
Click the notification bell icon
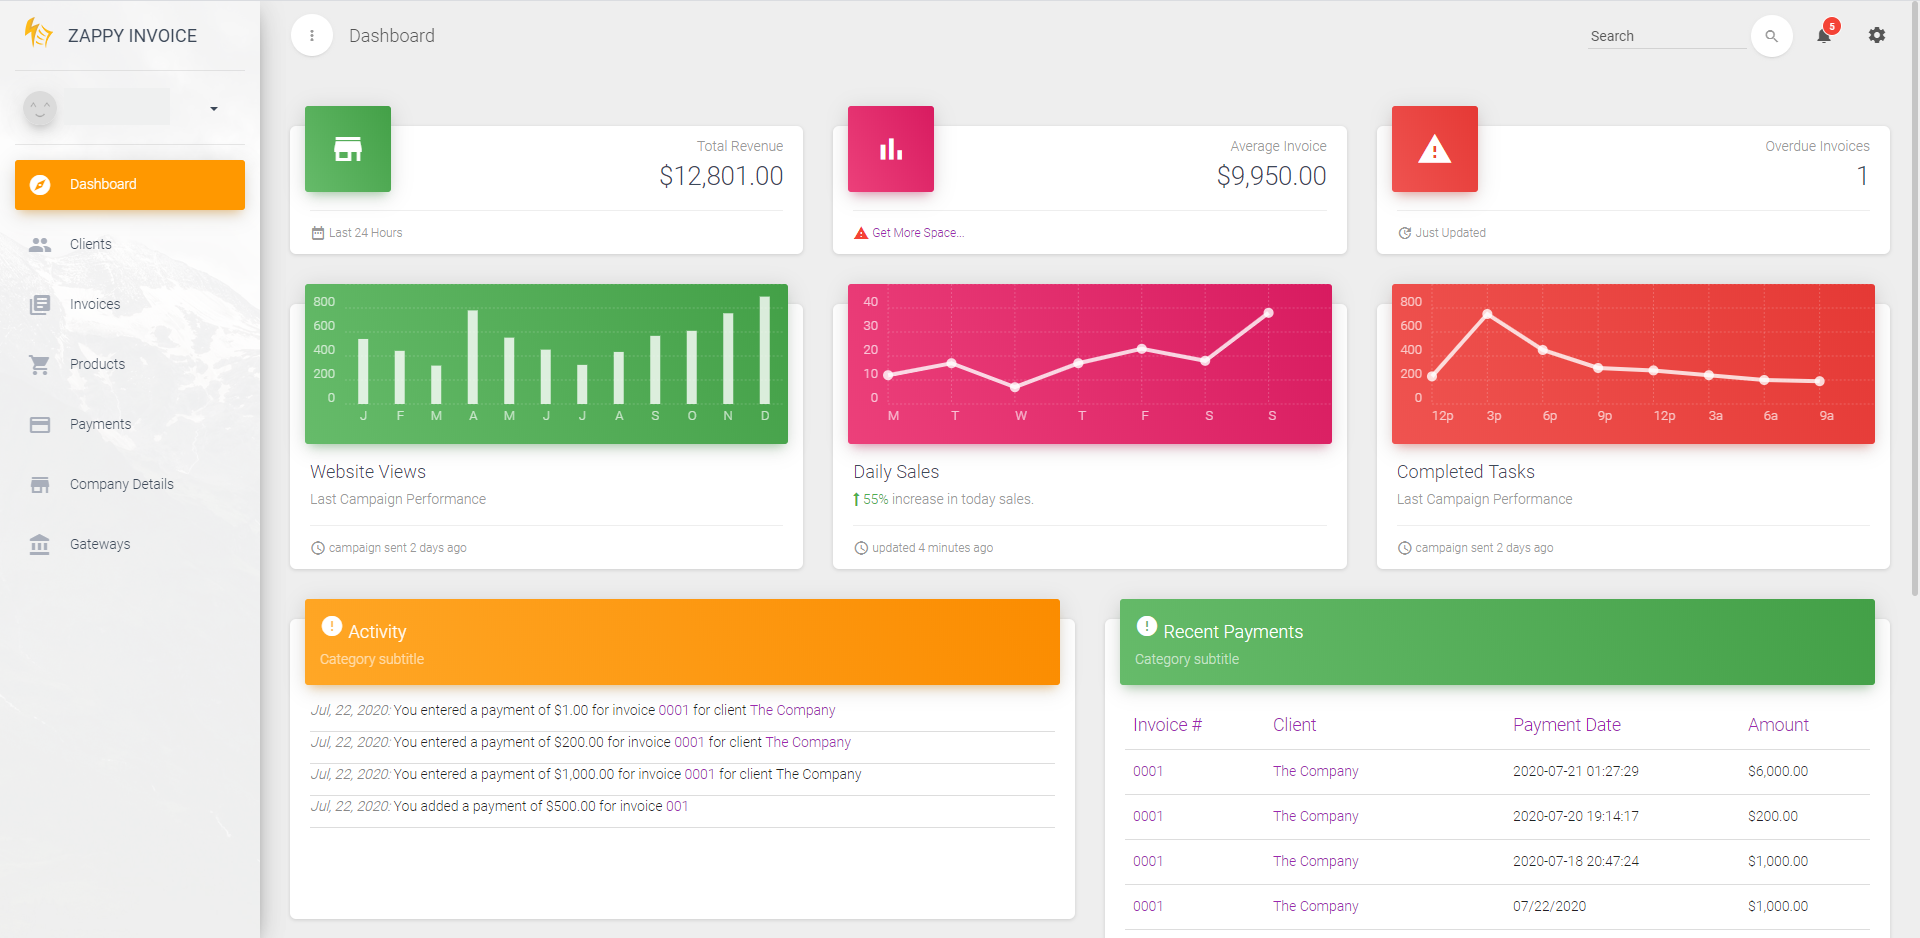tap(1824, 36)
